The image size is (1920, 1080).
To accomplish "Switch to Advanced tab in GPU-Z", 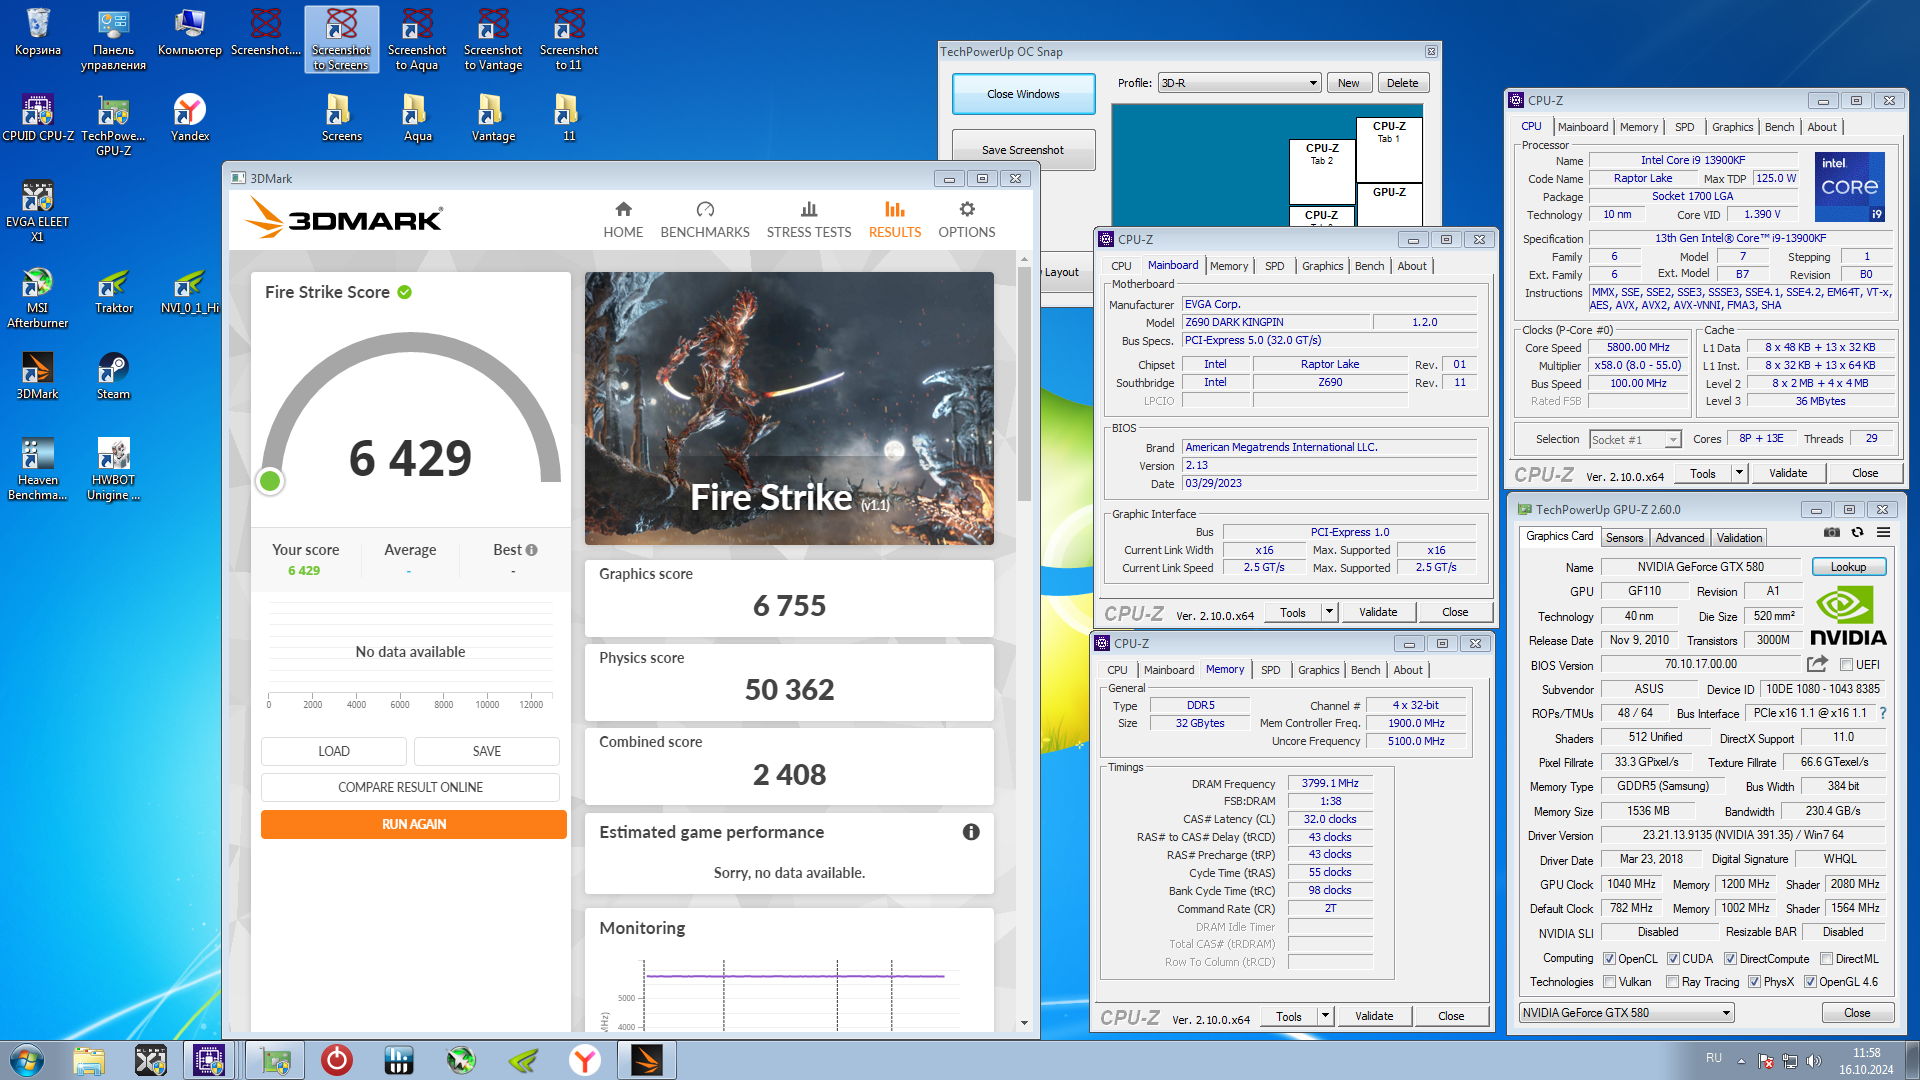I will point(1679,538).
